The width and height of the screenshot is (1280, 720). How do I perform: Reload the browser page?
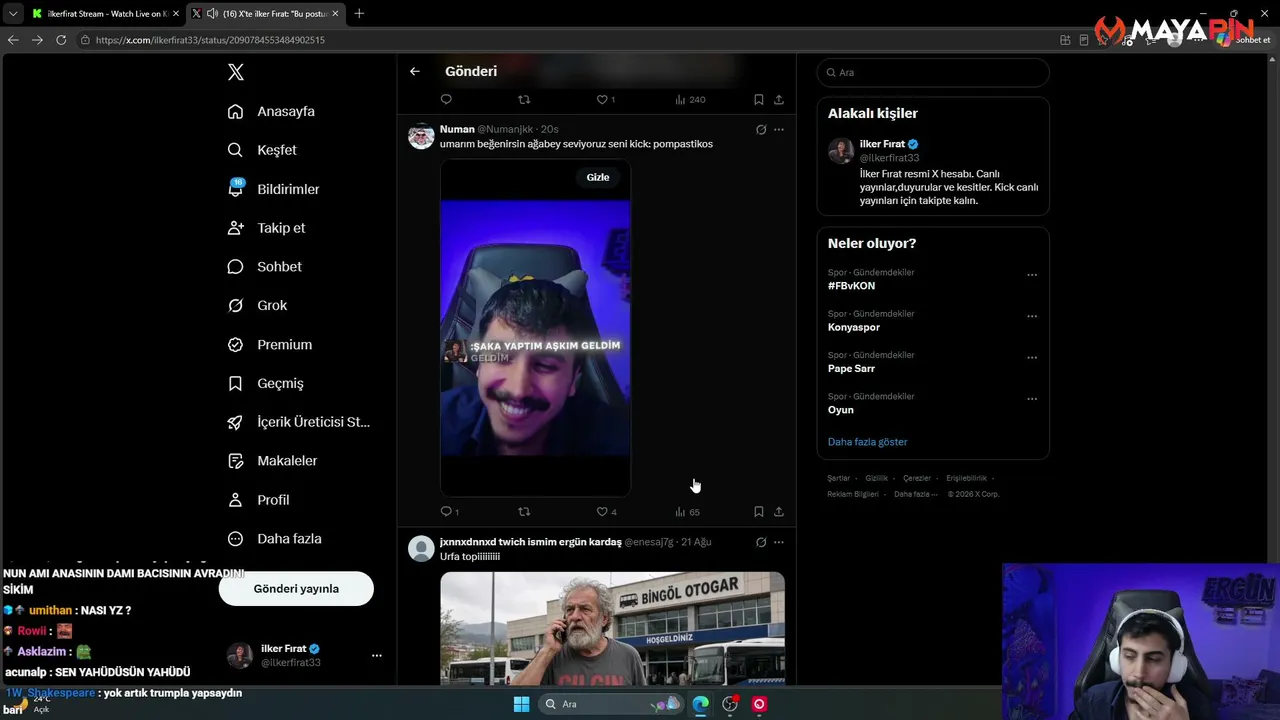tap(61, 40)
